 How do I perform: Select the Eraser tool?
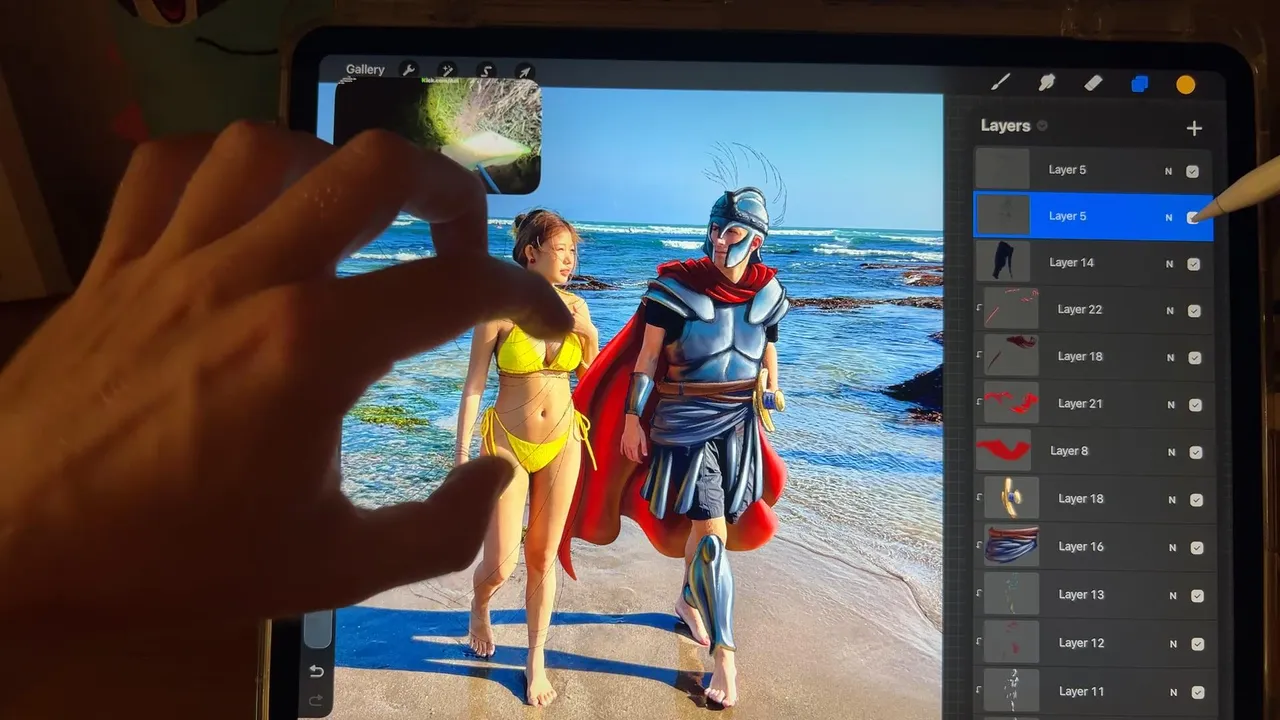tap(1093, 83)
